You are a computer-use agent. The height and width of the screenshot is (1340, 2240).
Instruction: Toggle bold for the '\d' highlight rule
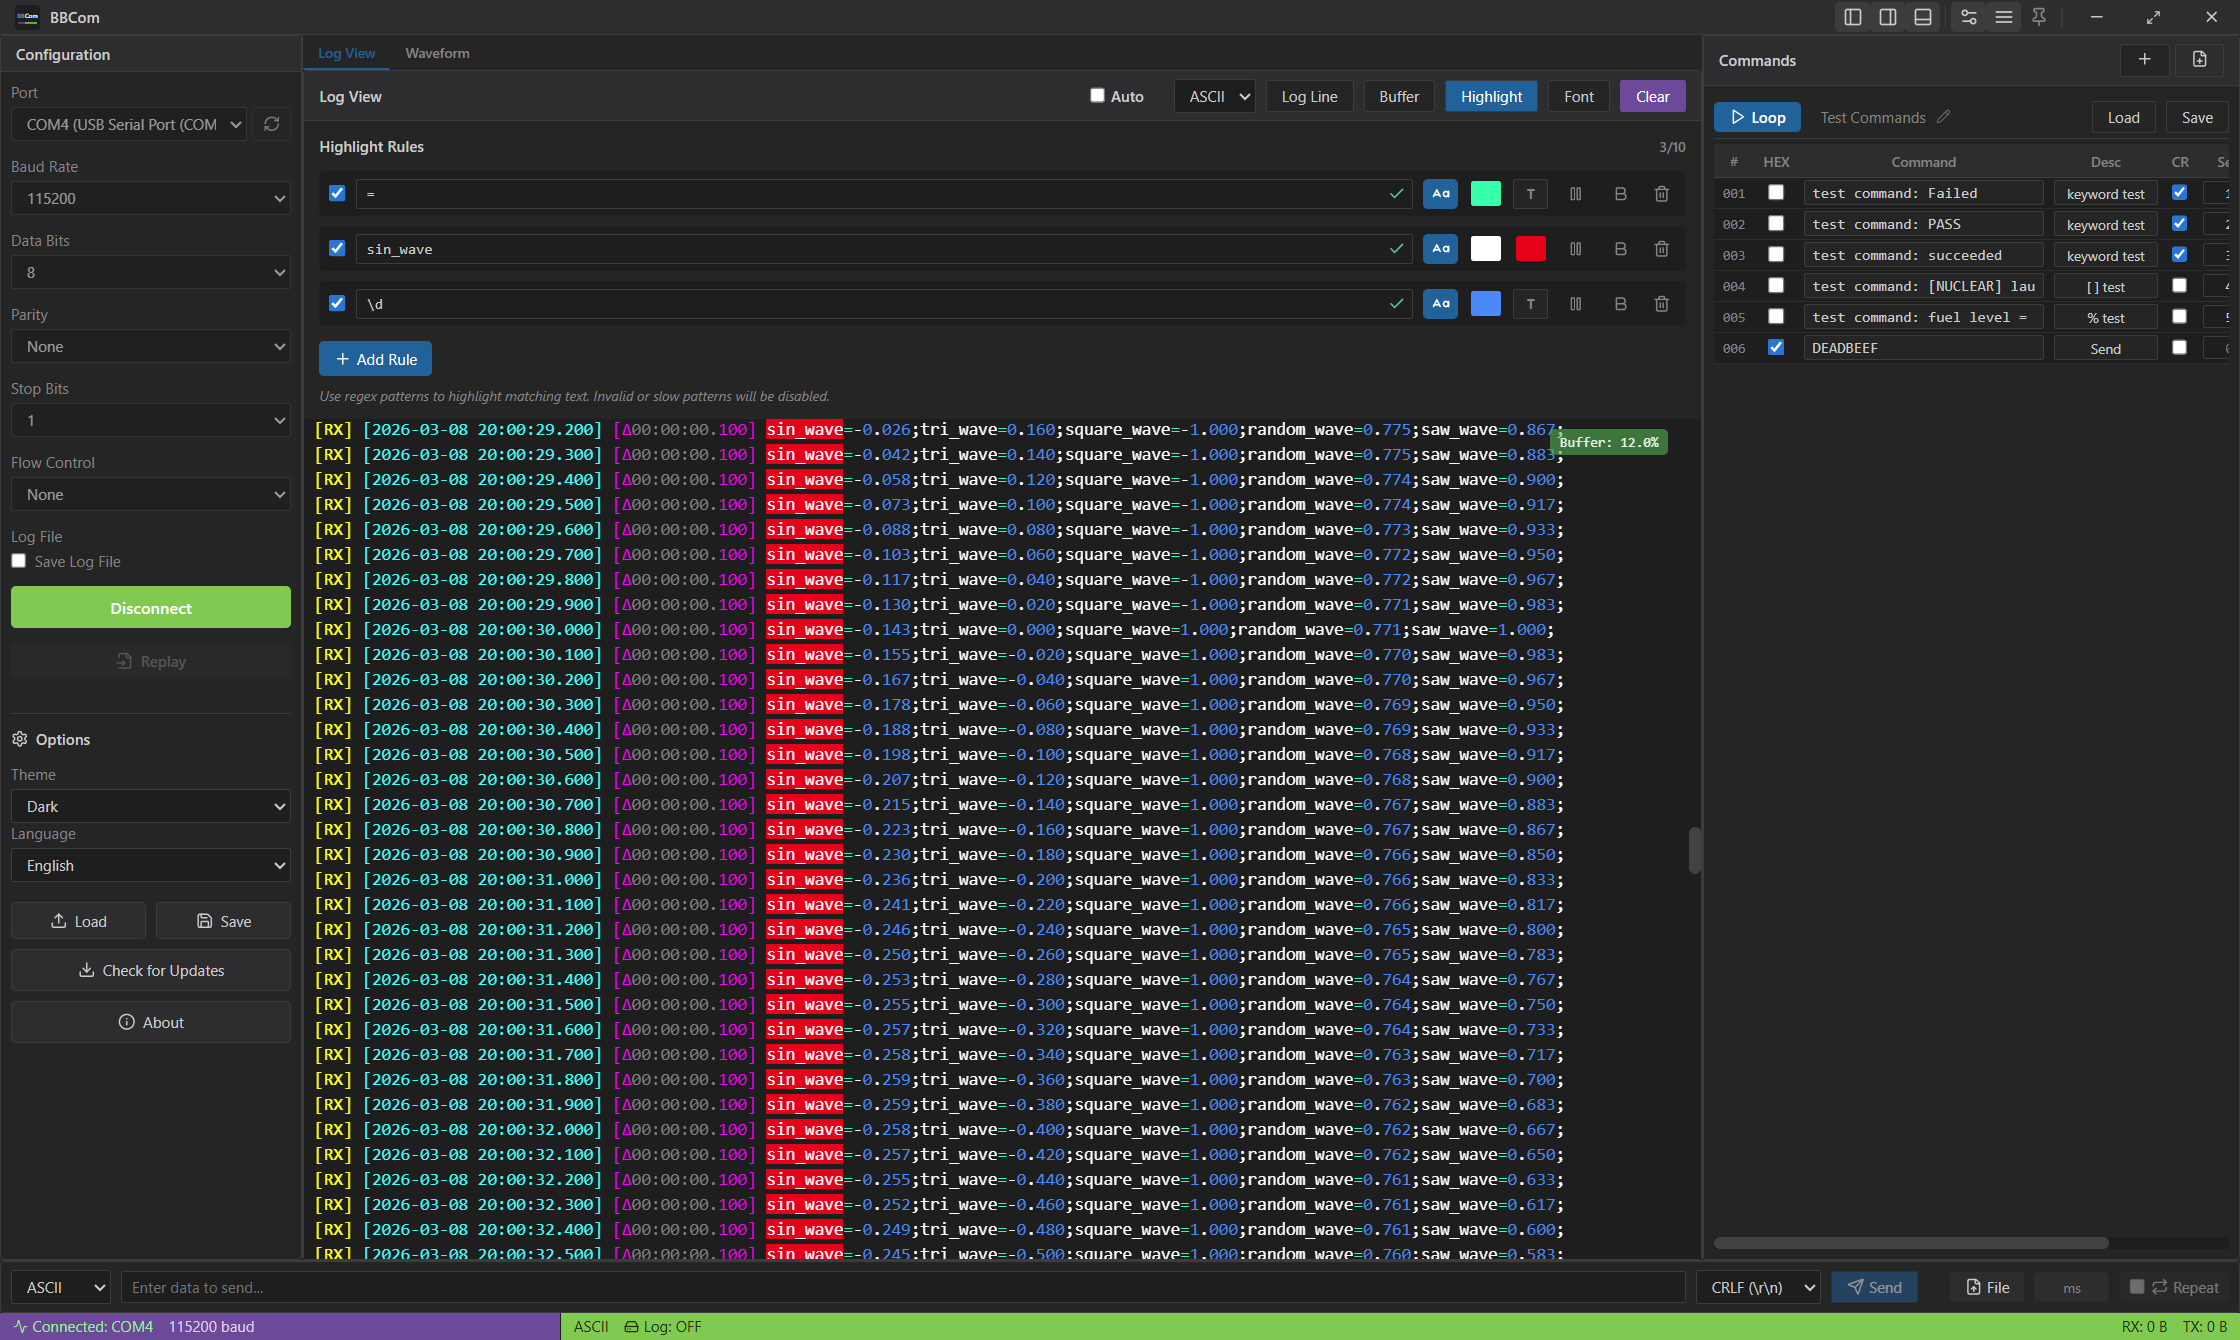(x=1621, y=304)
